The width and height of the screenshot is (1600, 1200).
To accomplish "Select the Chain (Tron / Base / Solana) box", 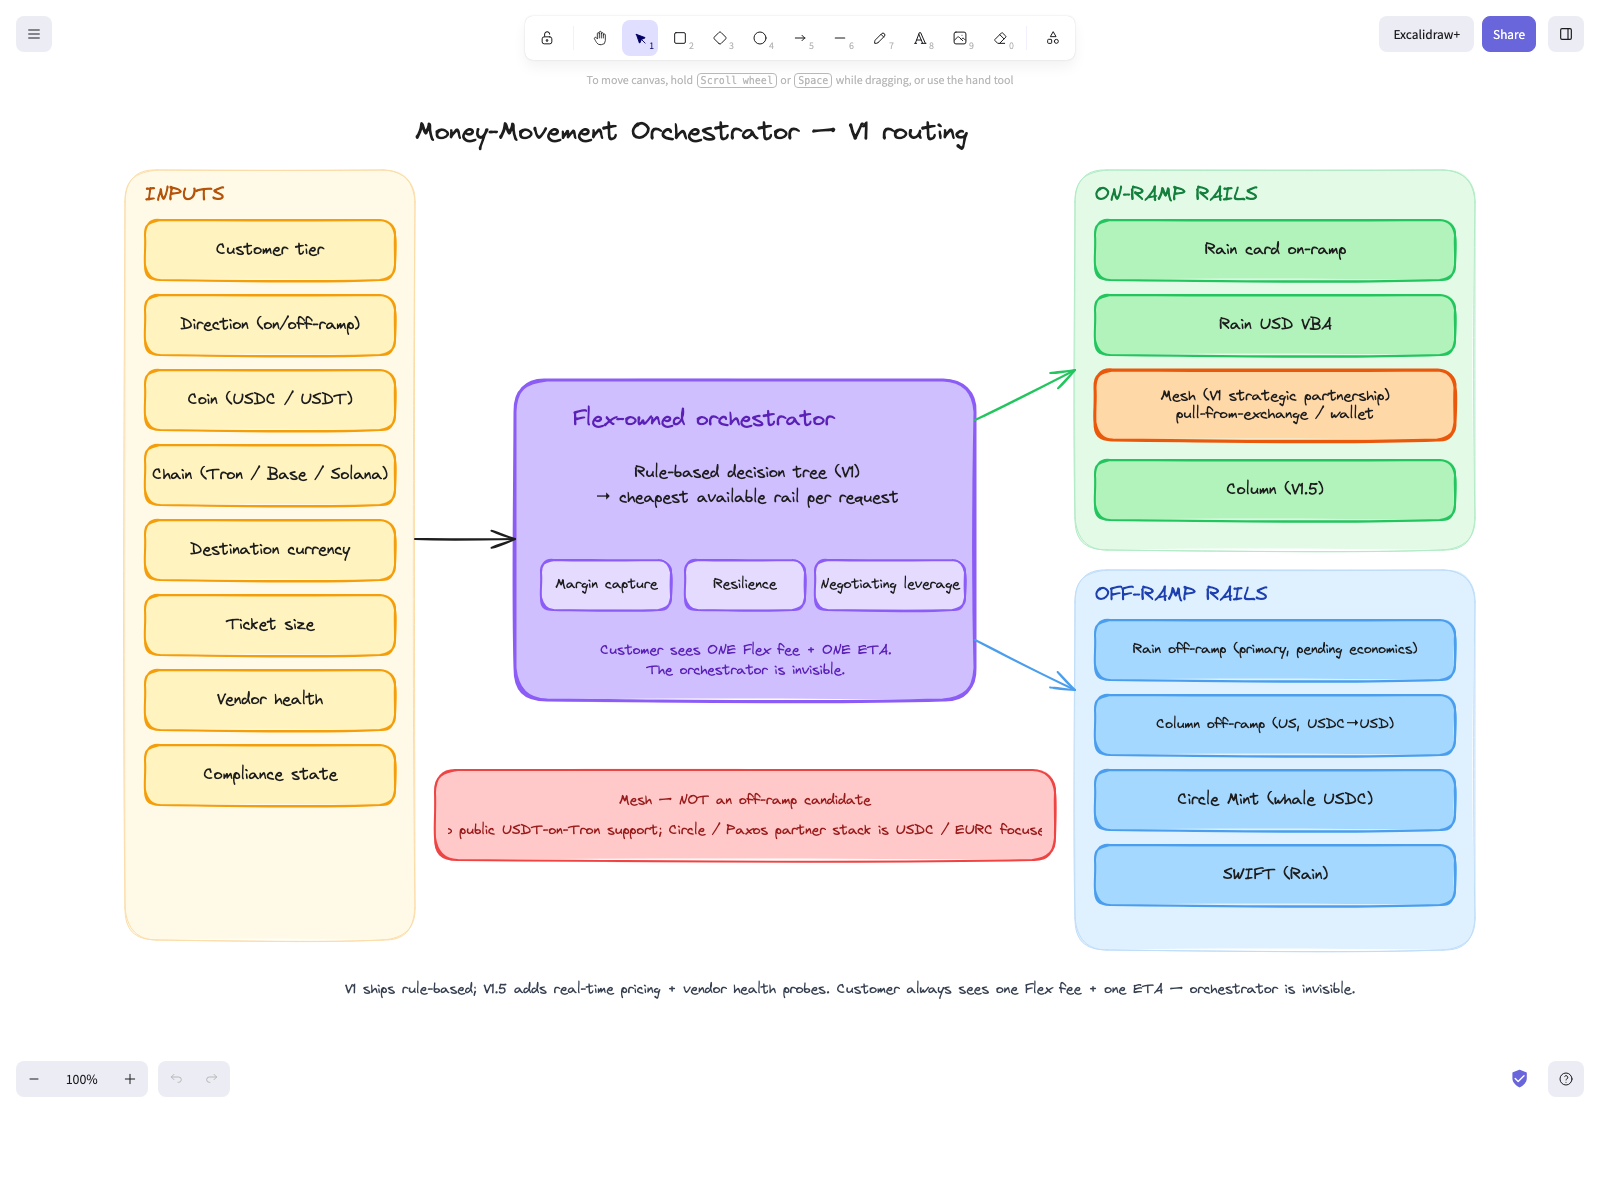I will pos(270,475).
